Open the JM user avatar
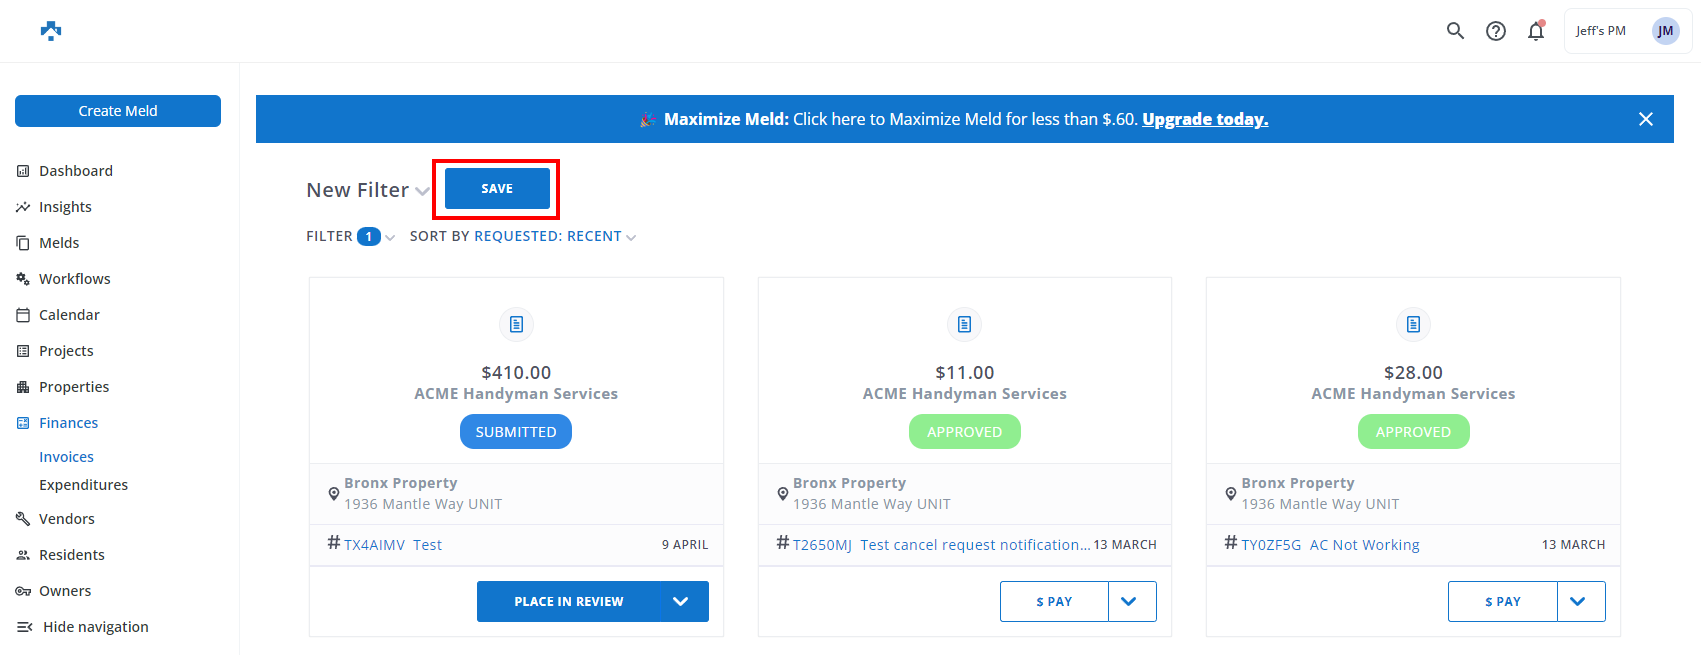 [1665, 31]
